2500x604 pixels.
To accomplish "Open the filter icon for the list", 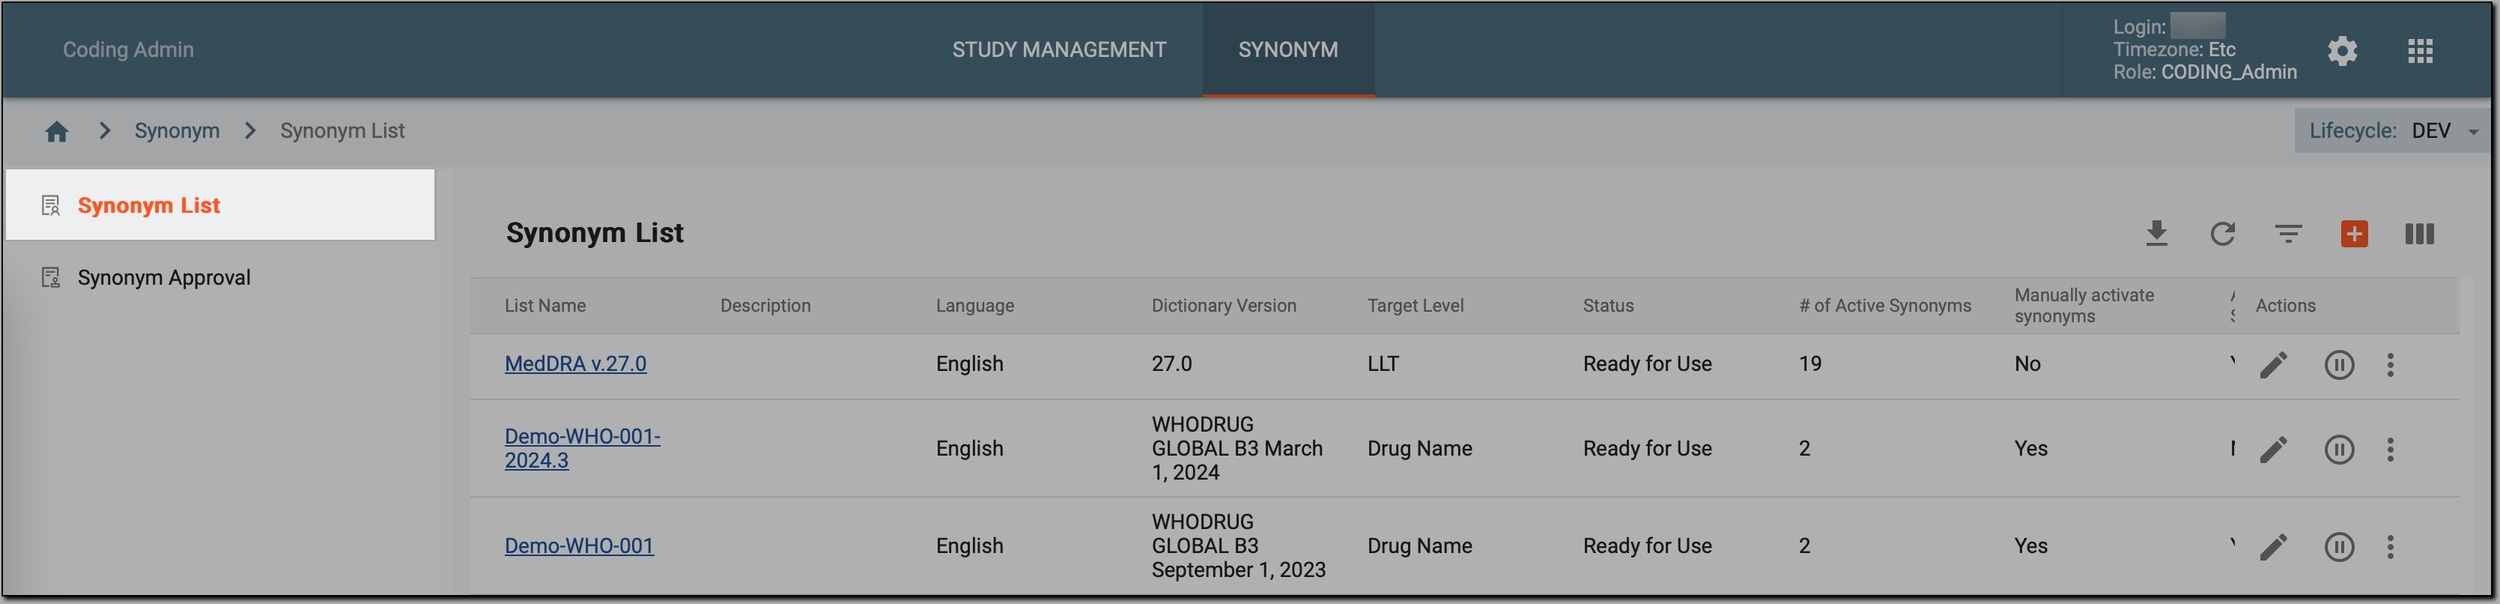I will tap(2289, 233).
